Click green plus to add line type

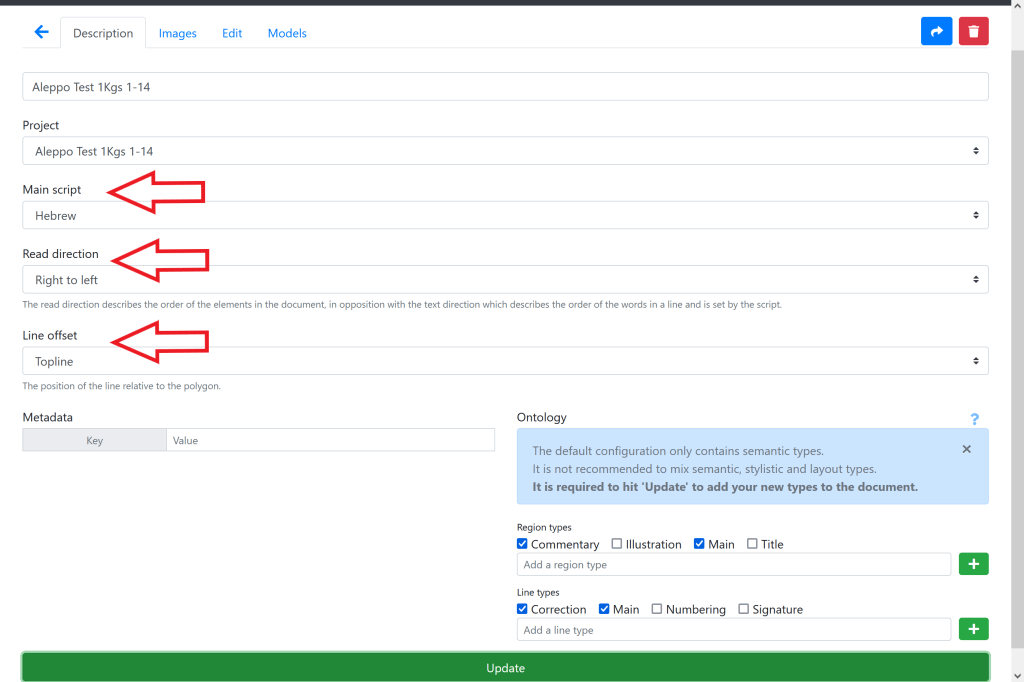pyautogui.click(x=973, y=629)
